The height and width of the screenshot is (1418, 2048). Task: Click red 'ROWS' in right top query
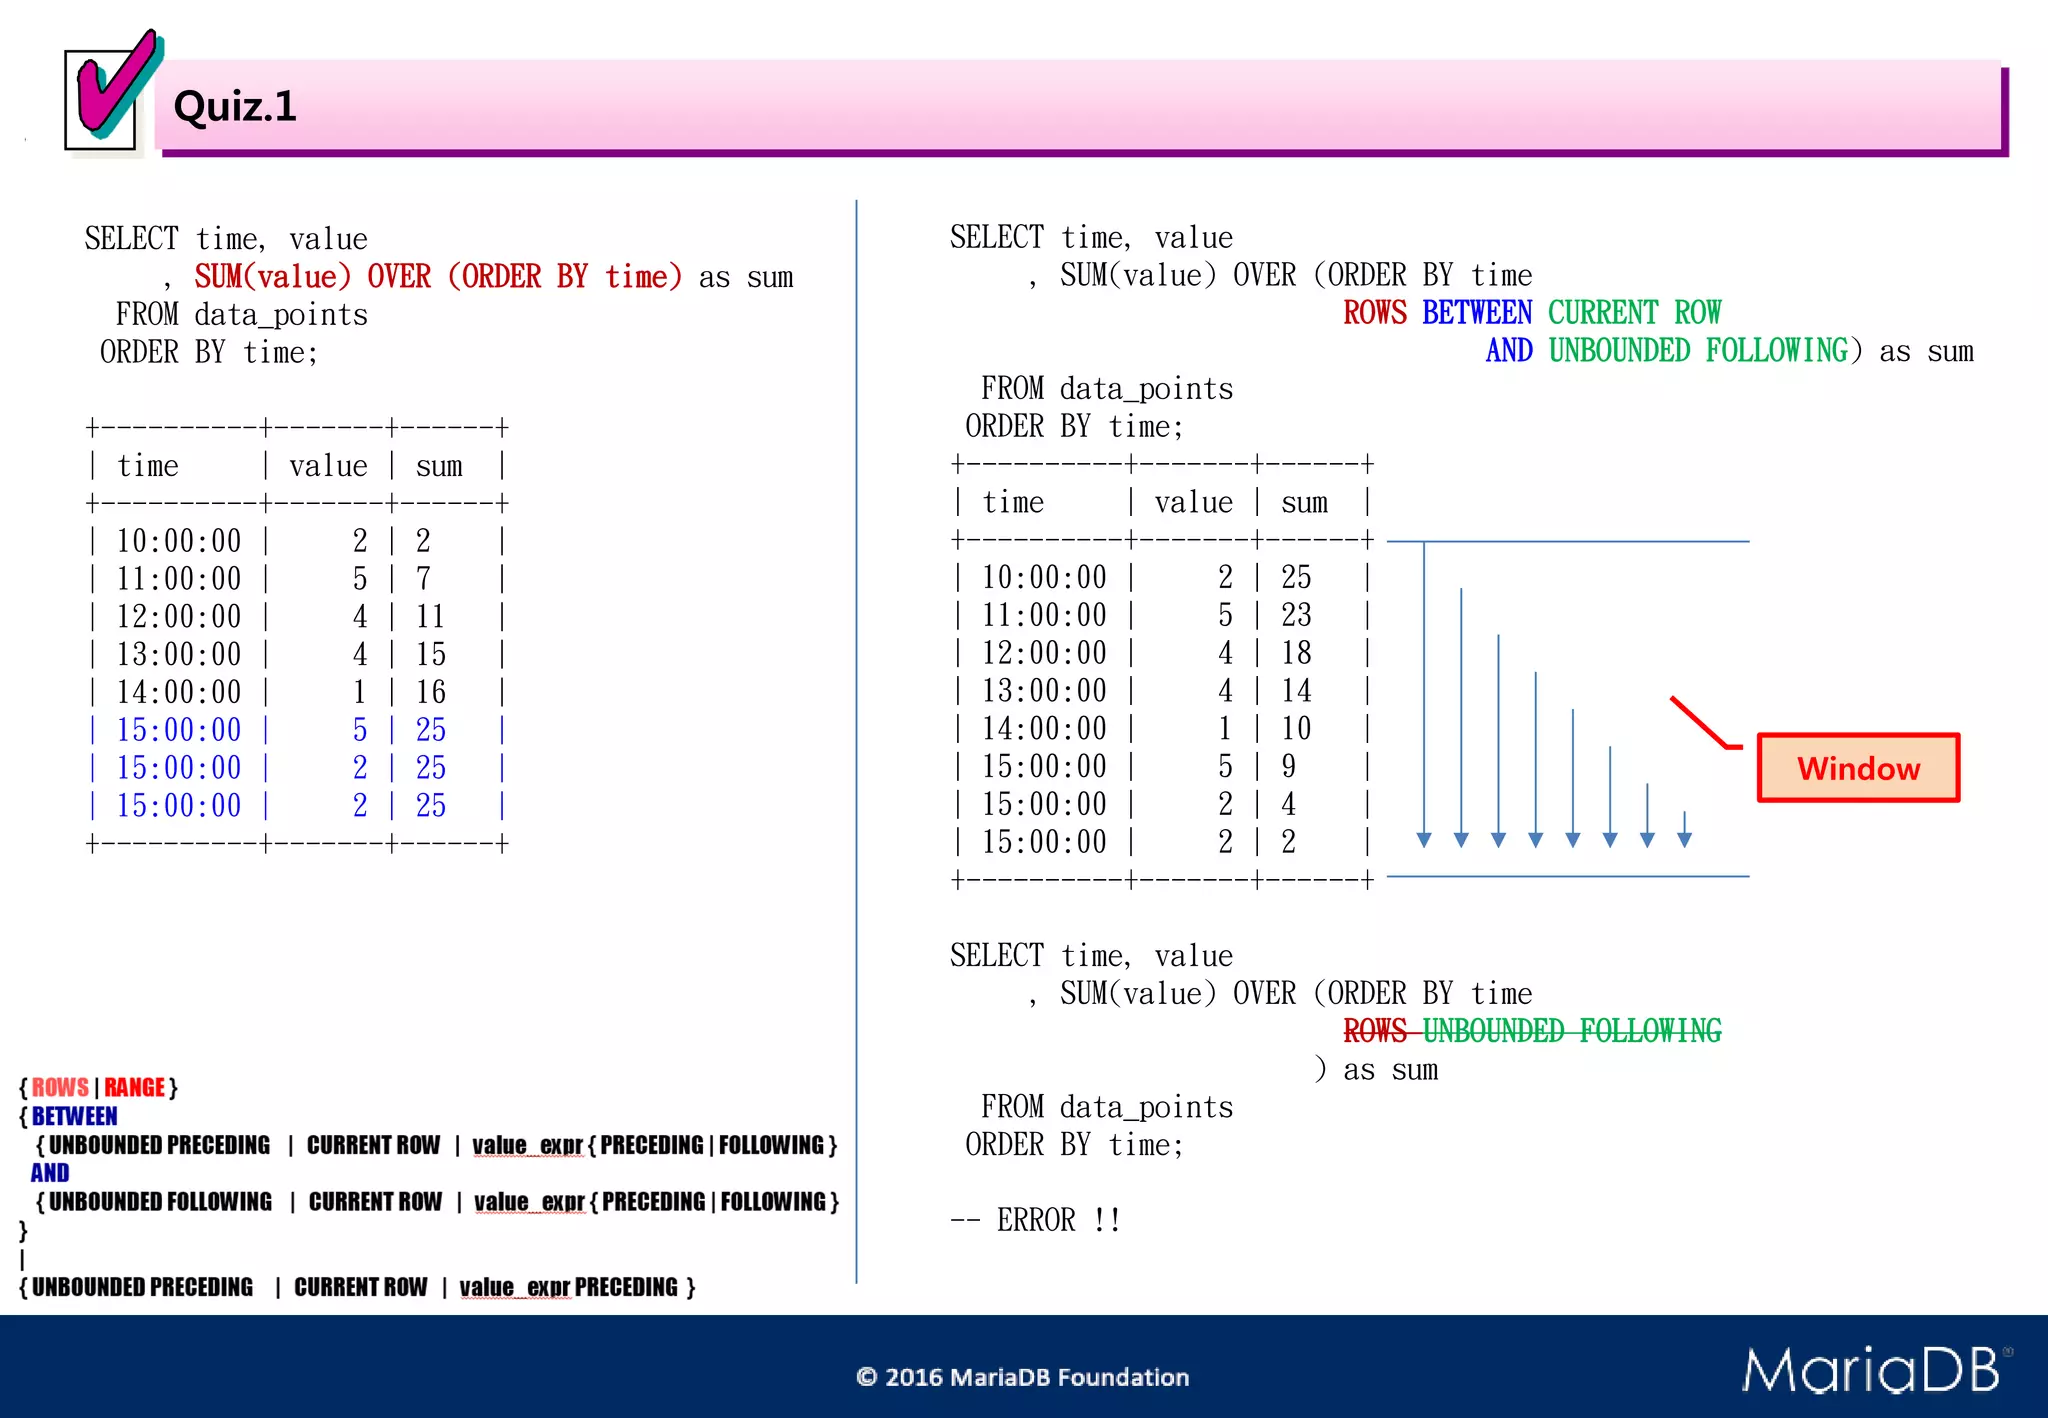(x=1375, y=313)
